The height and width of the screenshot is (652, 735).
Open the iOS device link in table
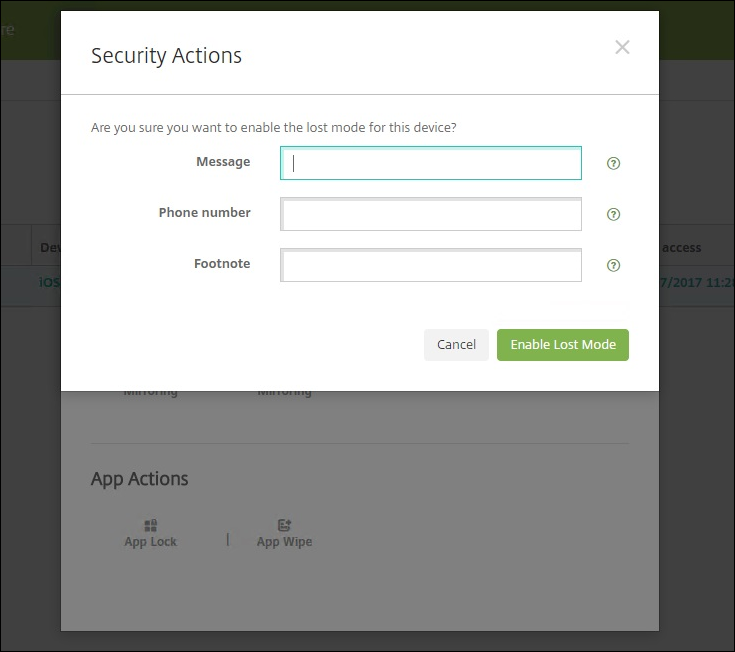coord(49,283)
